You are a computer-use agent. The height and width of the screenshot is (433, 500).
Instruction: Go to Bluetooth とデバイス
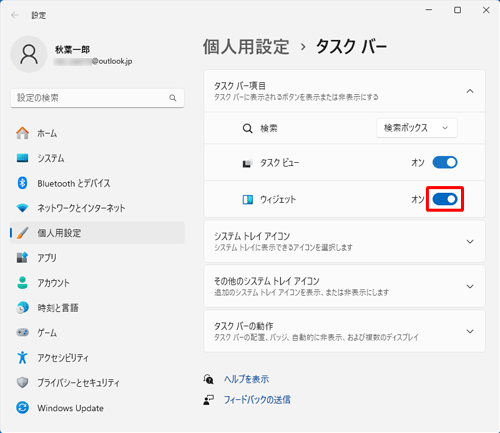tap(97, 183)
